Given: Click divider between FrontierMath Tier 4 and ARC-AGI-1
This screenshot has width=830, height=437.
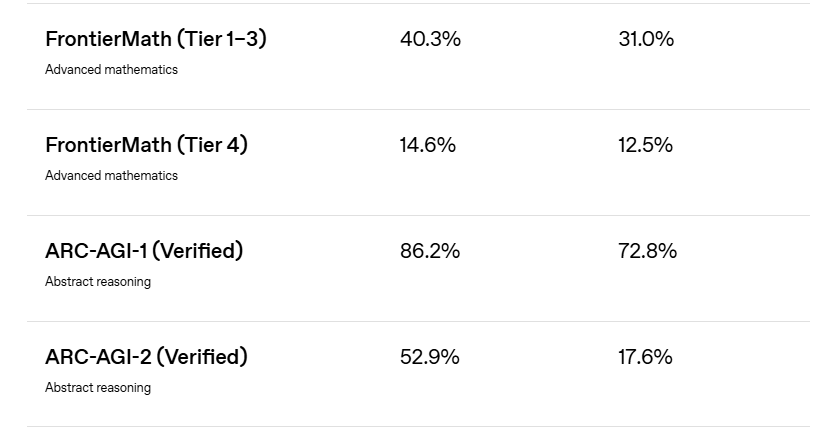Looking at the screenshot, I should point(418,215).
